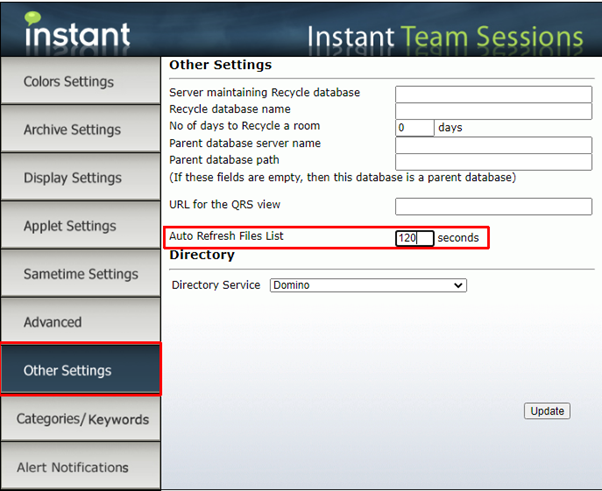Click the URL for the QRS view field
Viewport: 602px width, 491px height.
pos(493,207)
